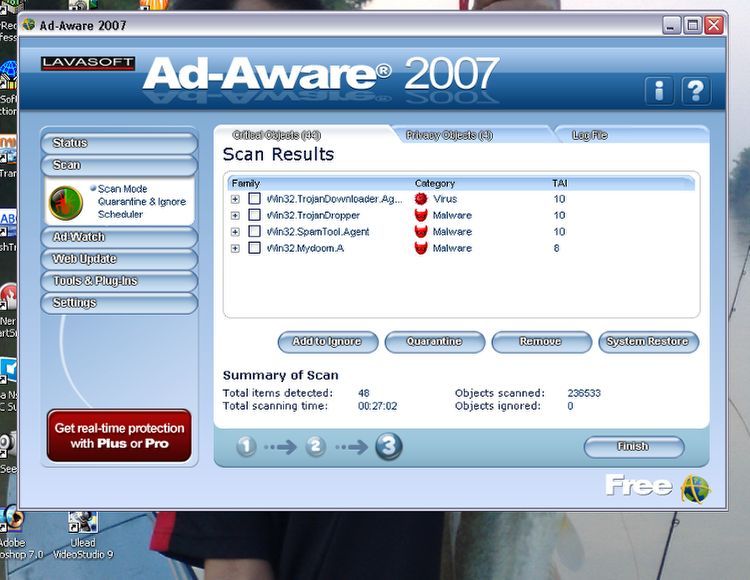The height and width of the screenshot is (580, 750).
Task: Select Scan Mode sub-item
Action: point(122,189)
